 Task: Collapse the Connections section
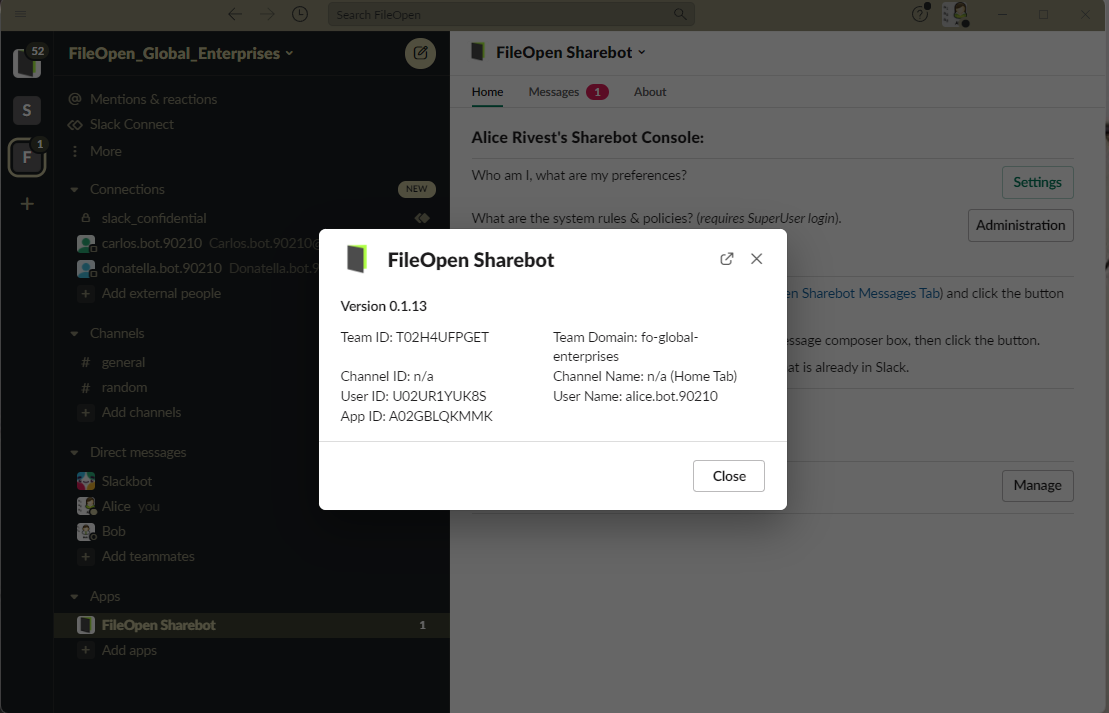(x=74, y=190)
